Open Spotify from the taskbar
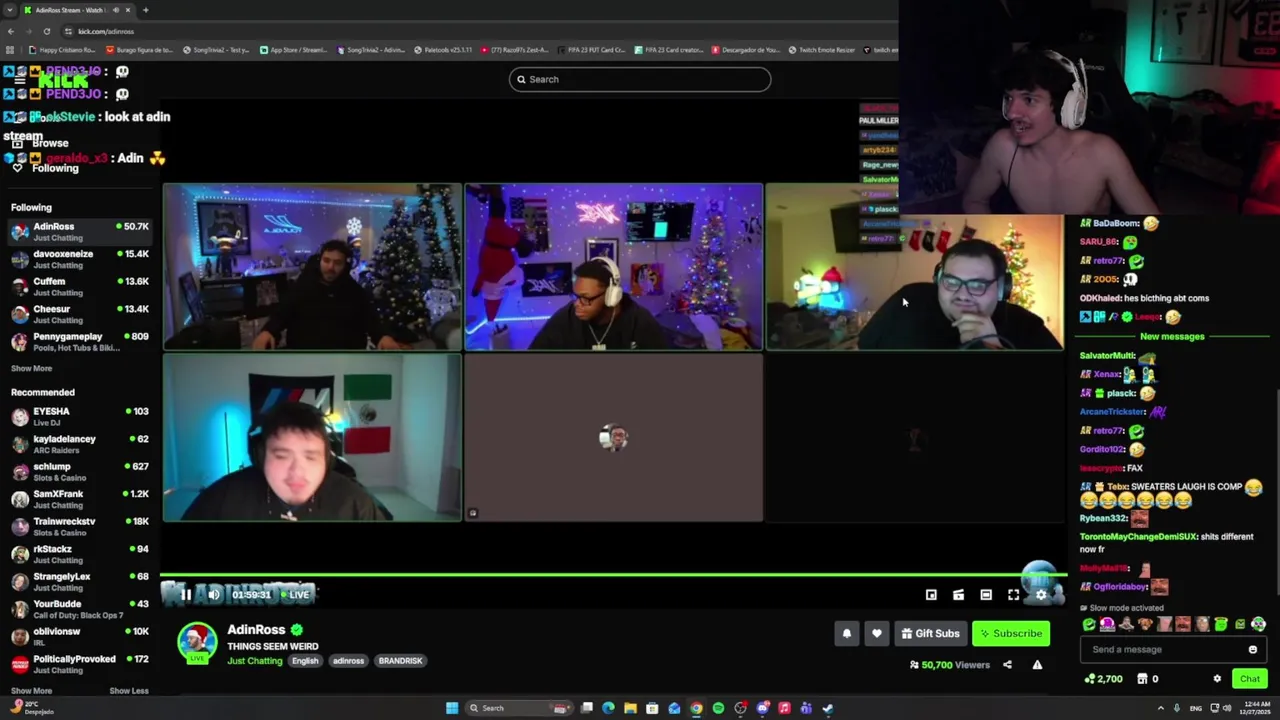1280x720 pixels. [718, 708]
